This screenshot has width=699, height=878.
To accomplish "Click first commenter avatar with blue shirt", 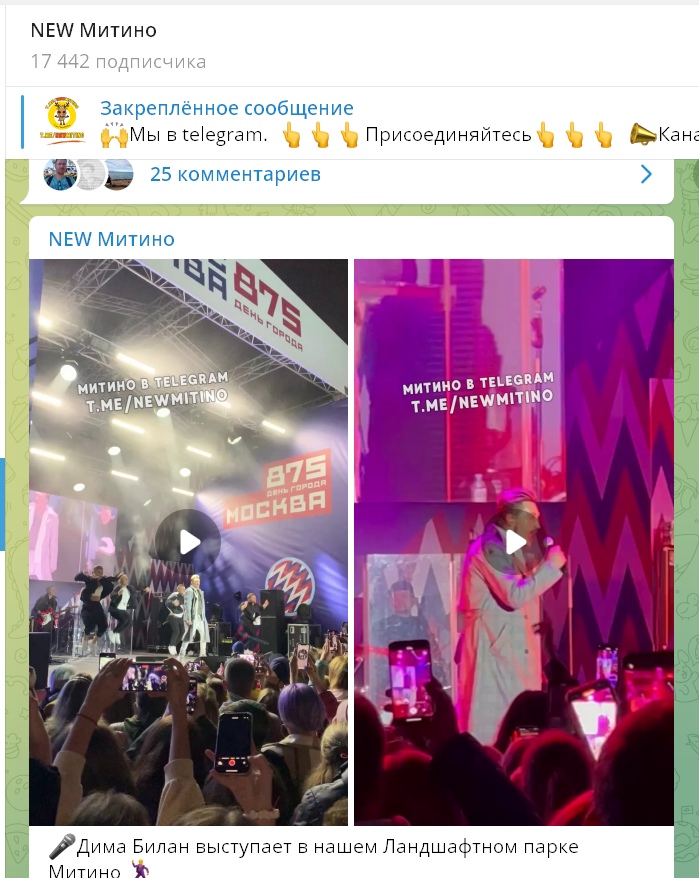I will point(60,174).
